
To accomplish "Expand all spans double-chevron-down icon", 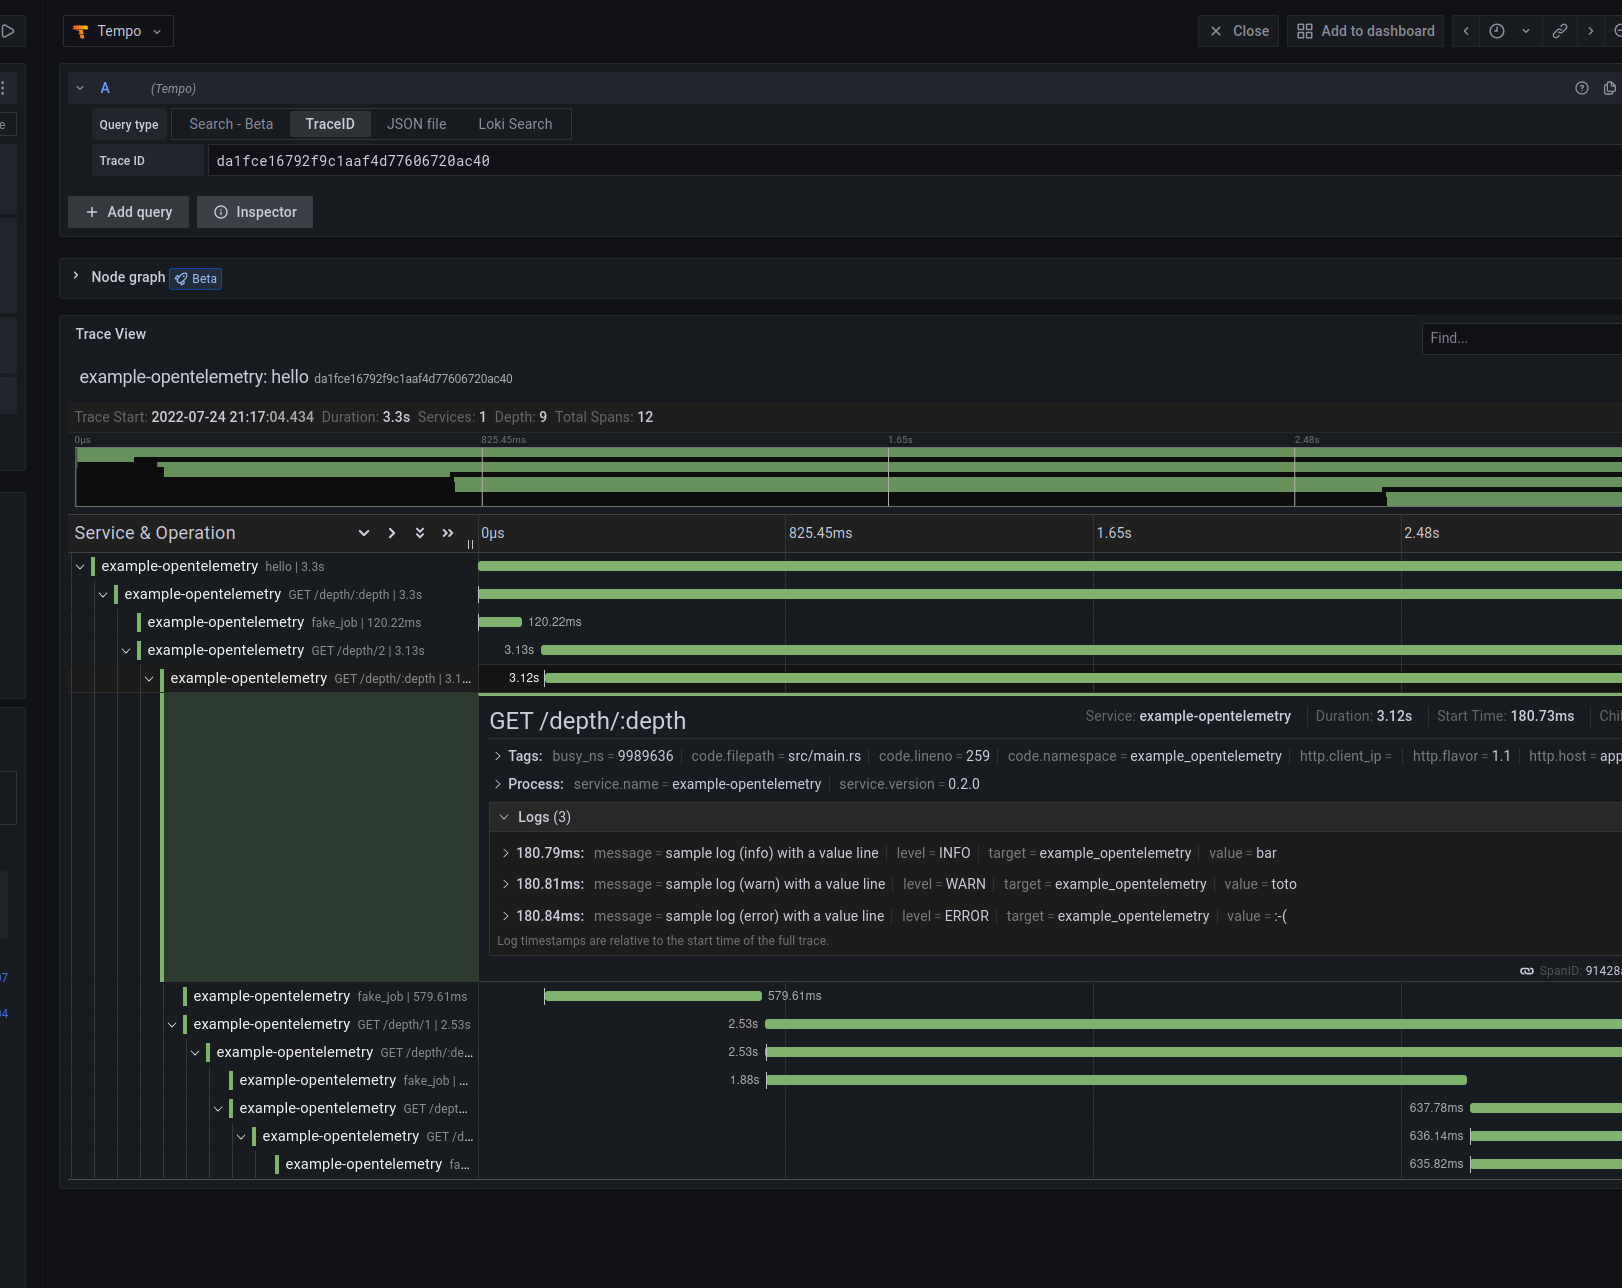I will pos(420,533).
